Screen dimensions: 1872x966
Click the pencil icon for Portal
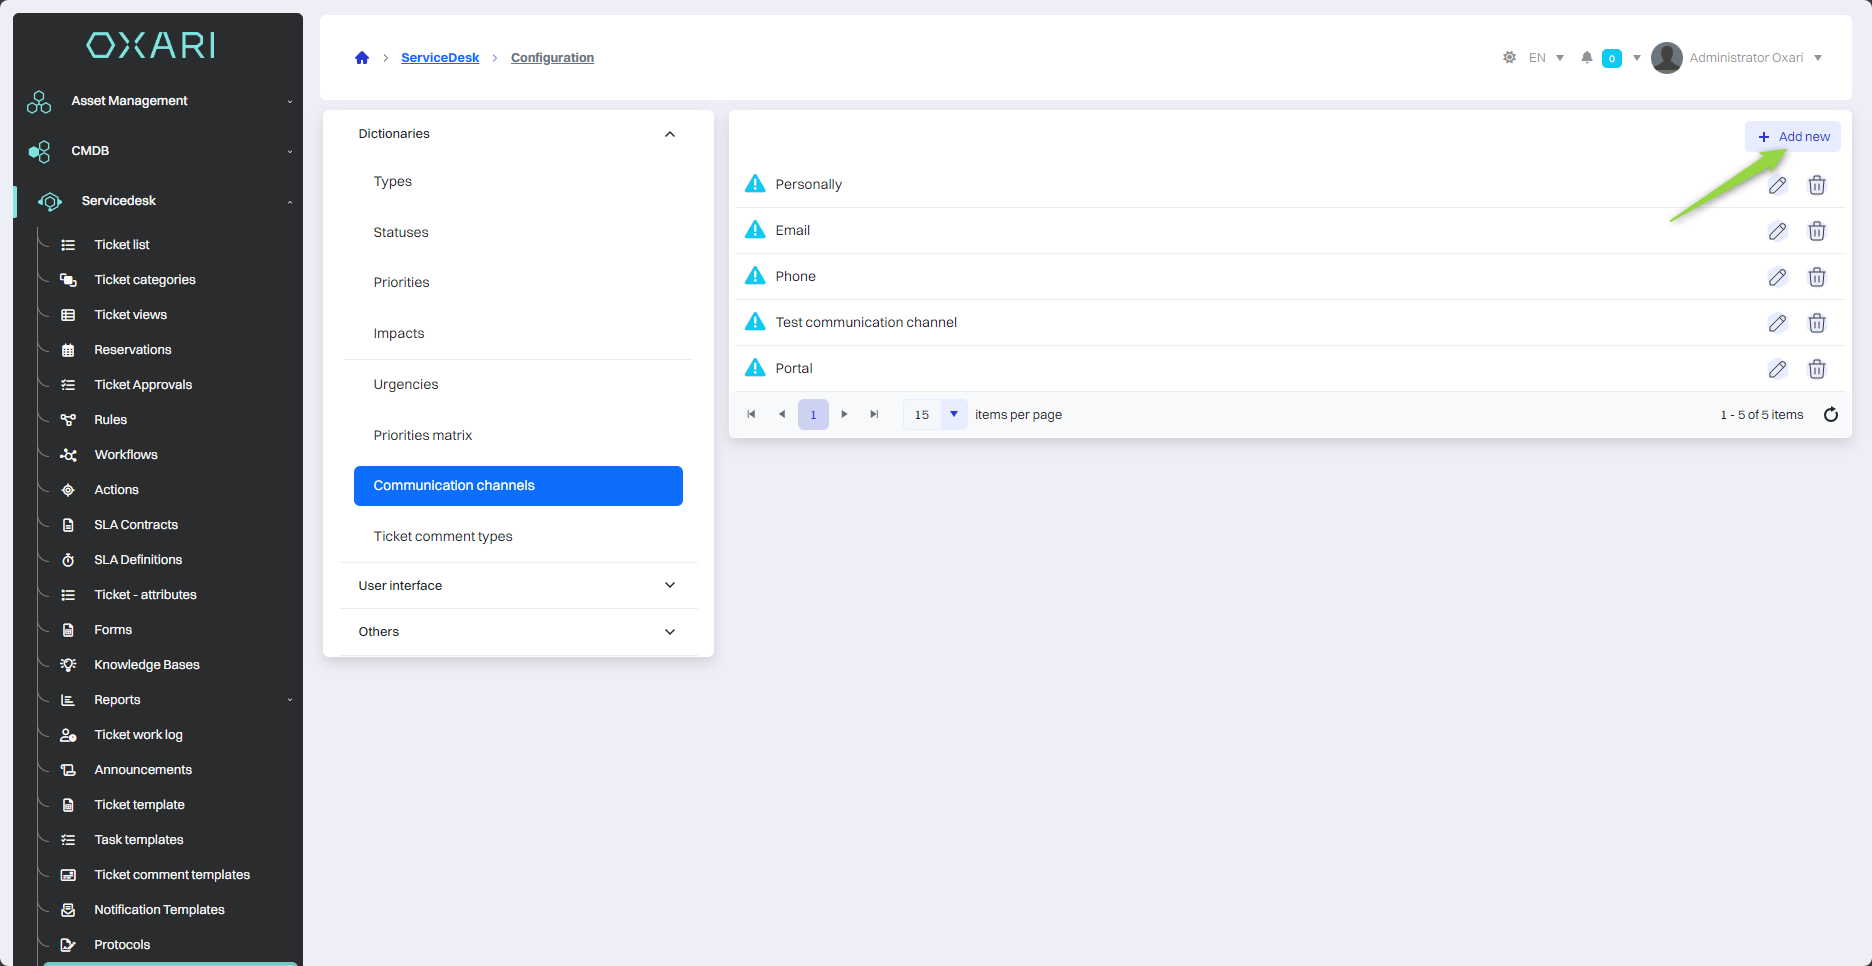pyautogui.click(x=1777, y=369)
